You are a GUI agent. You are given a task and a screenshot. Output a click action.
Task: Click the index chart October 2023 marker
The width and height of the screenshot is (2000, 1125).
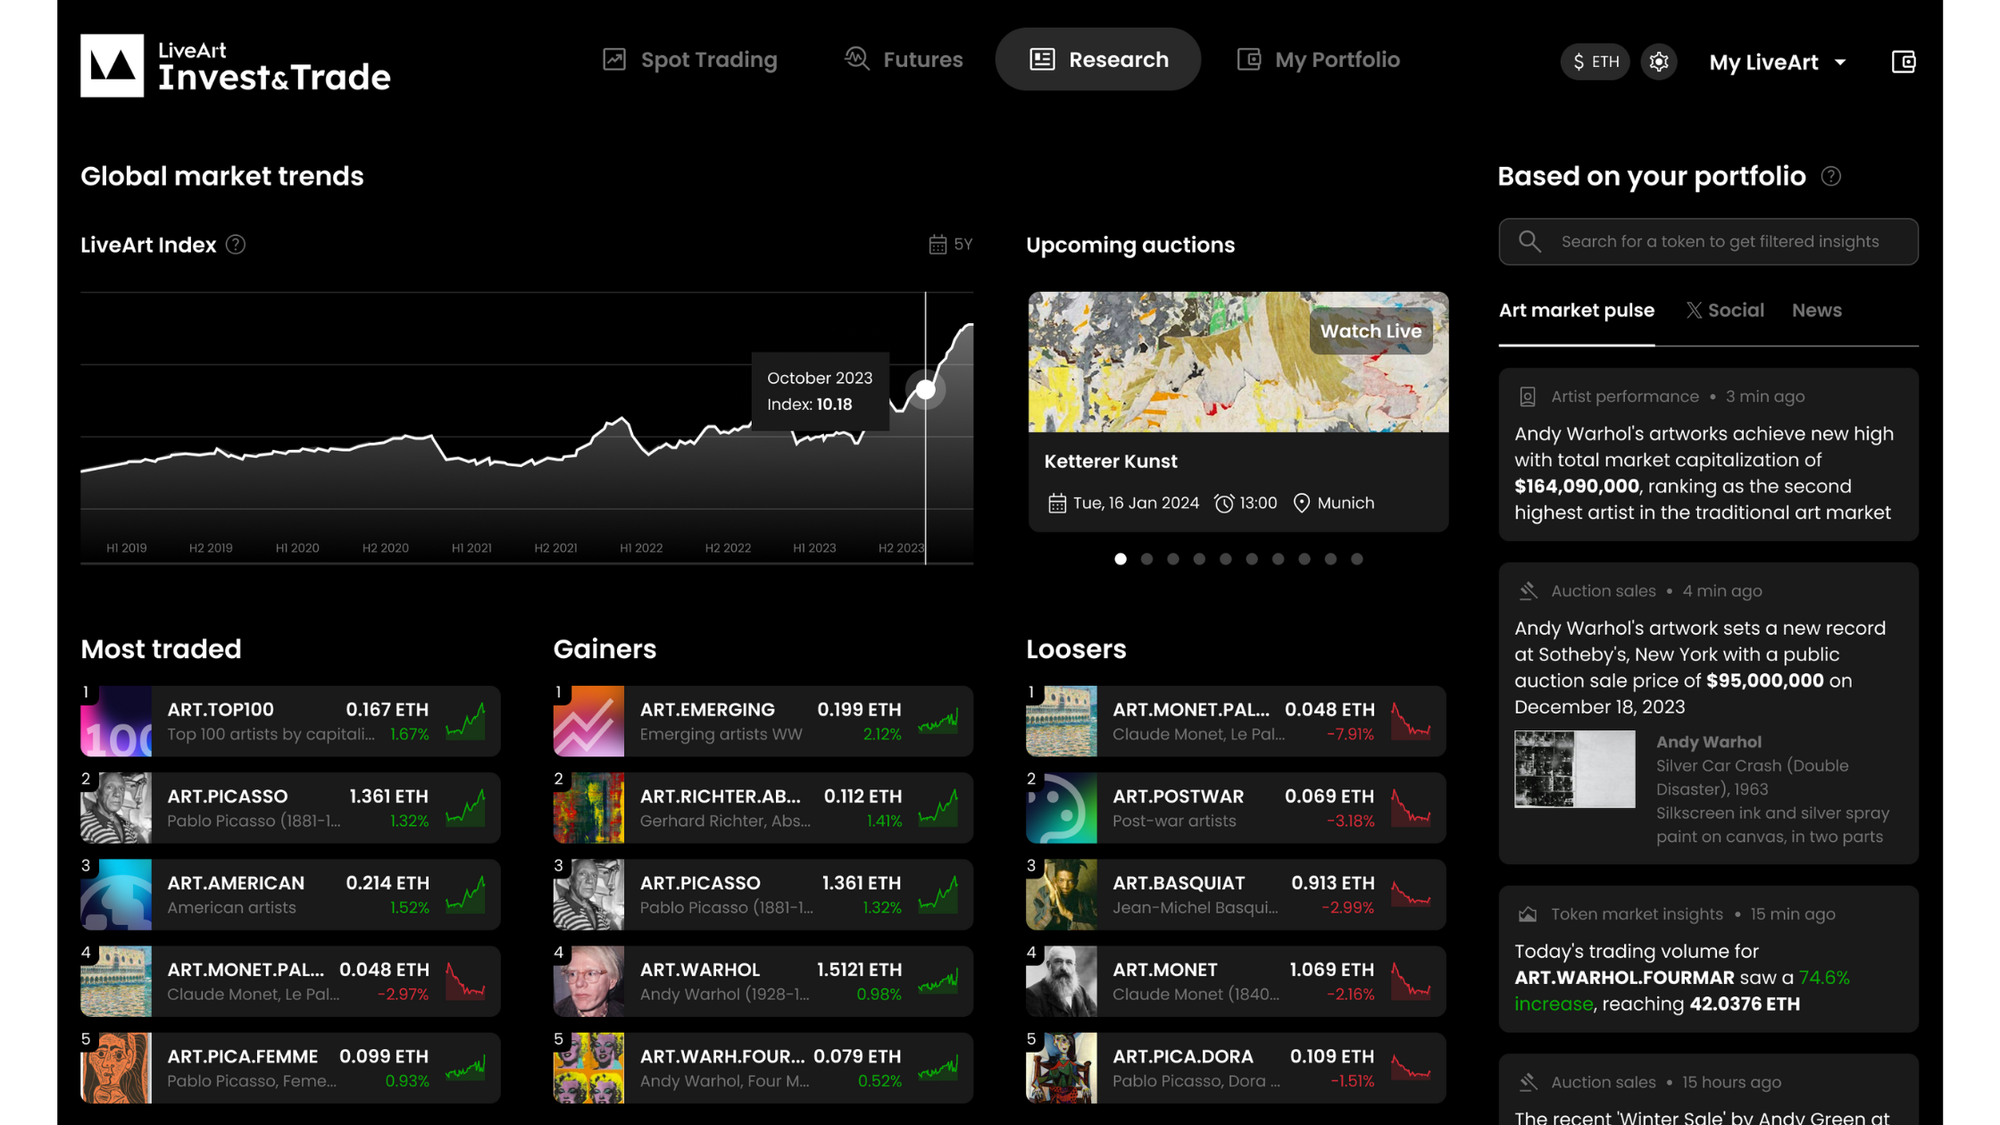[926, 390]
